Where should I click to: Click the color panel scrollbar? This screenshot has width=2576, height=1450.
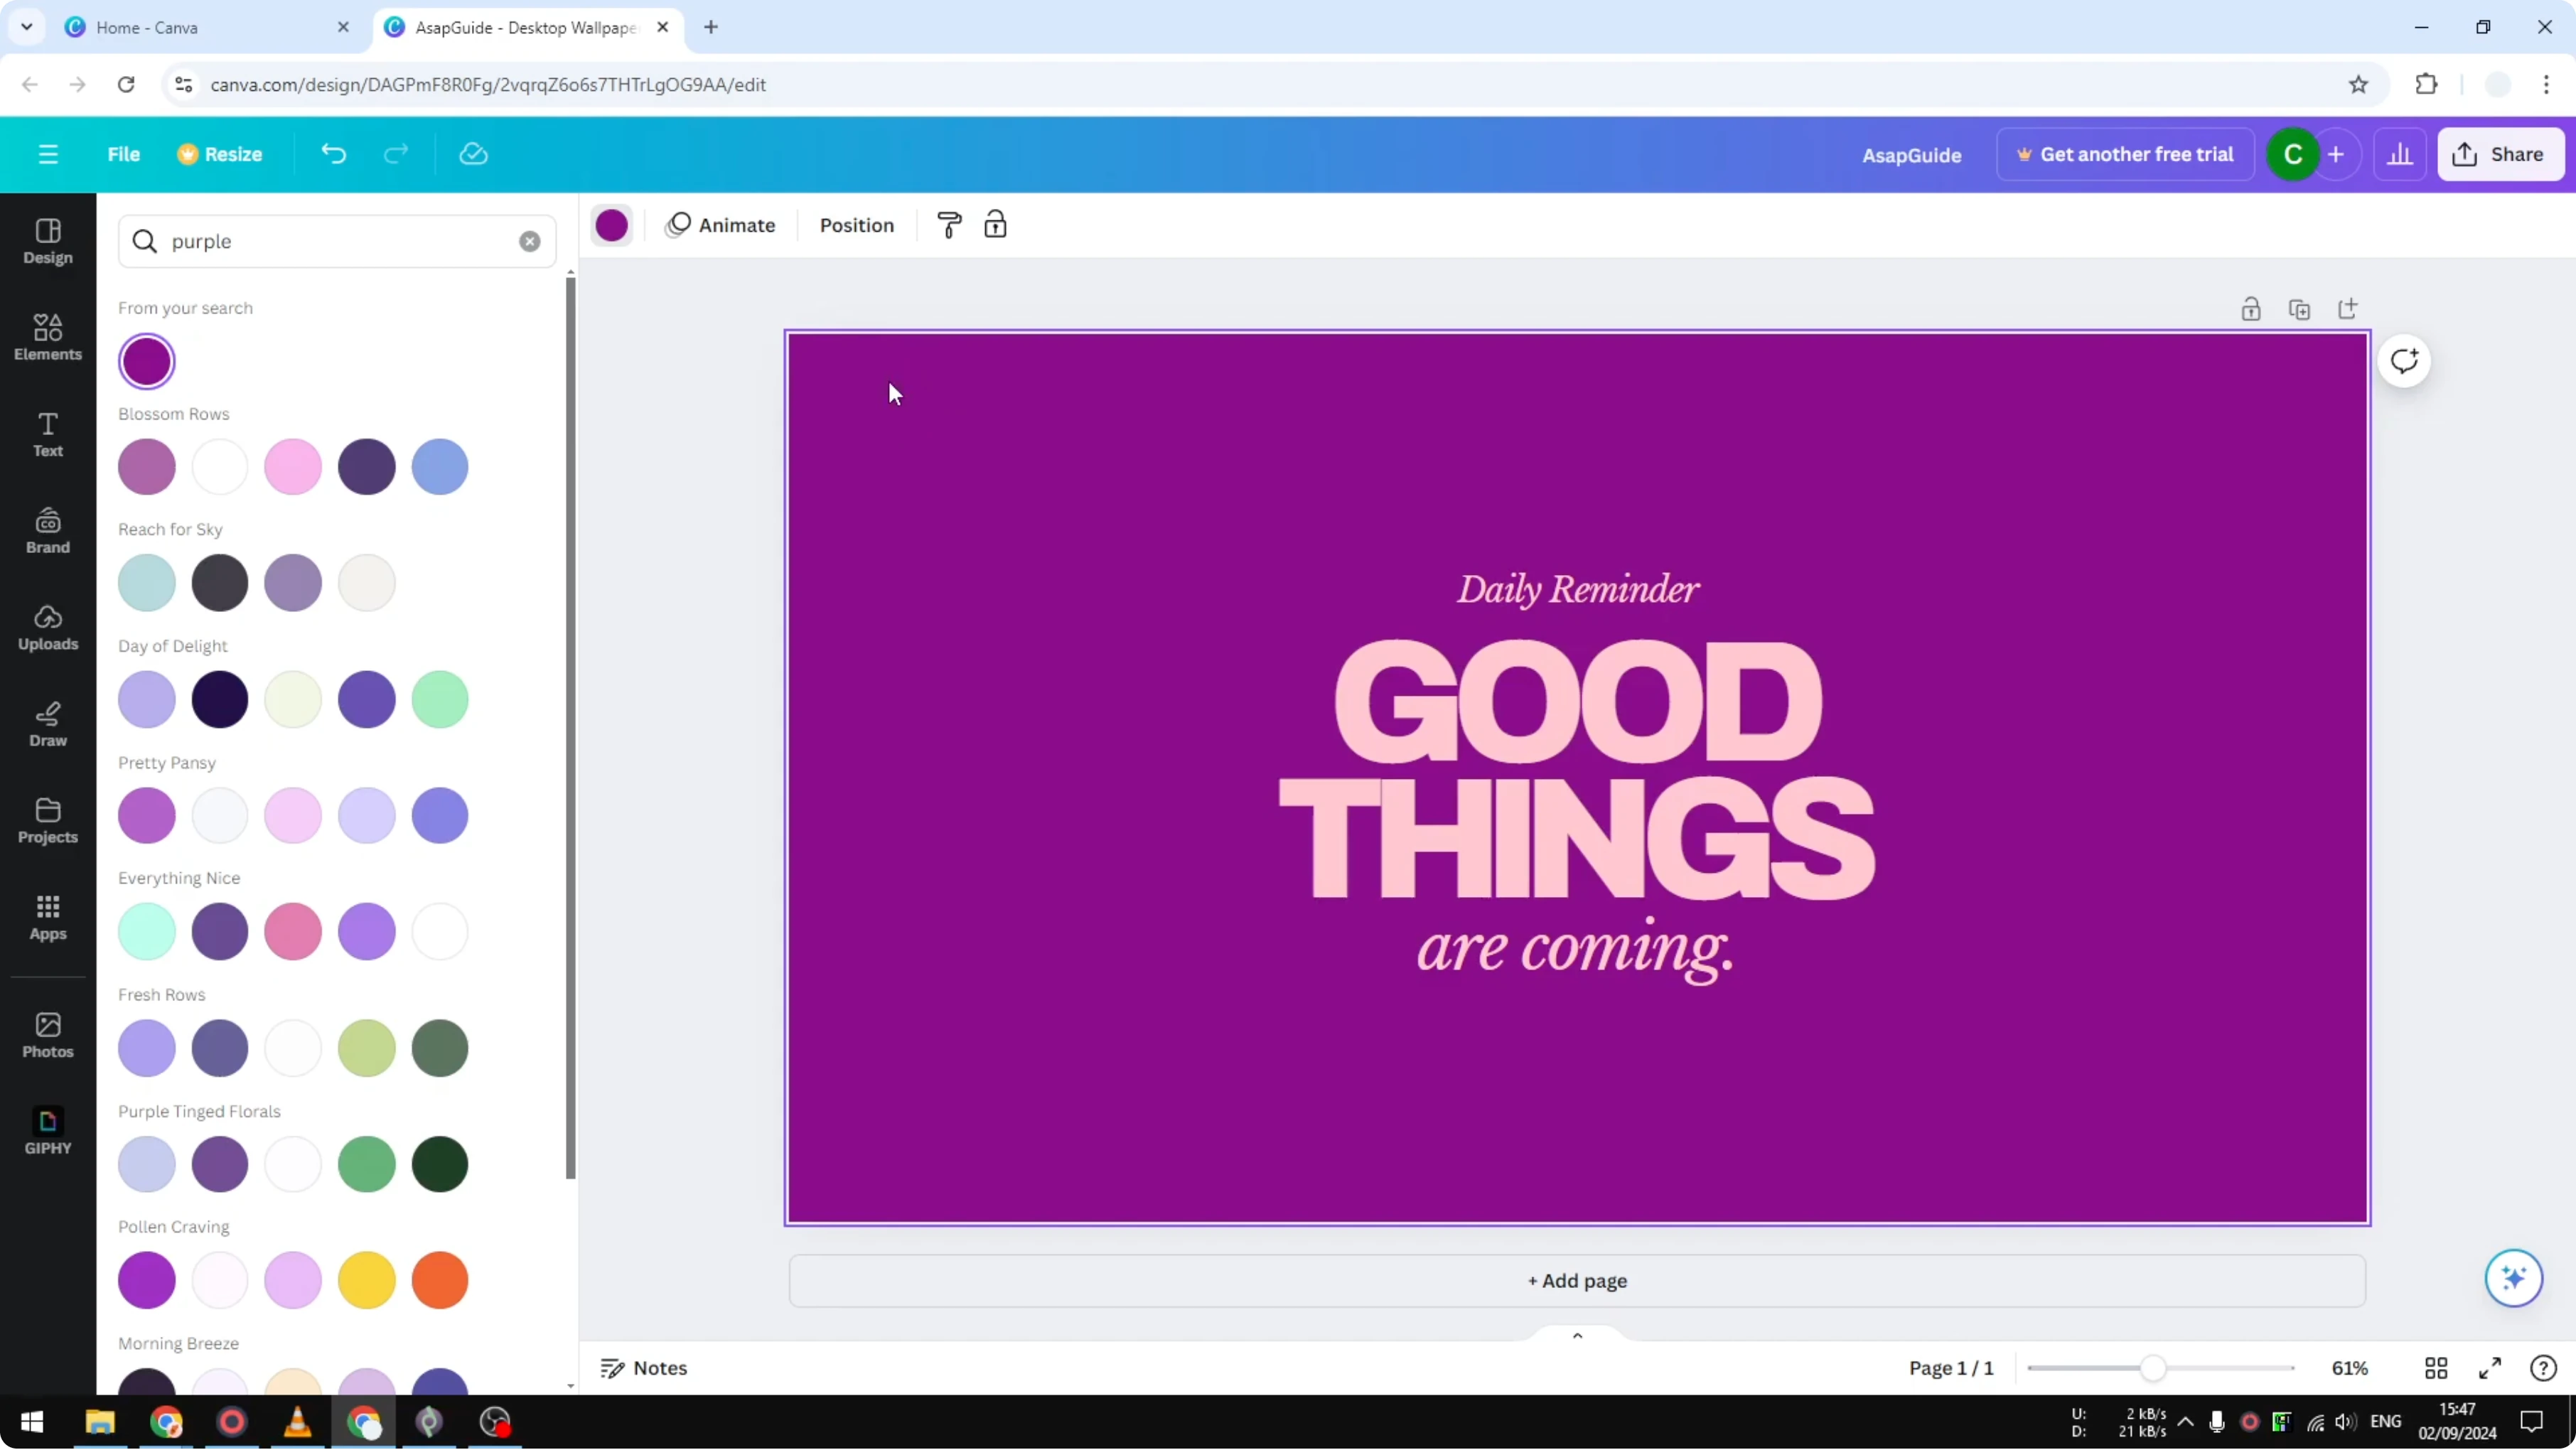pyautogui.click(x=571, y=728)
